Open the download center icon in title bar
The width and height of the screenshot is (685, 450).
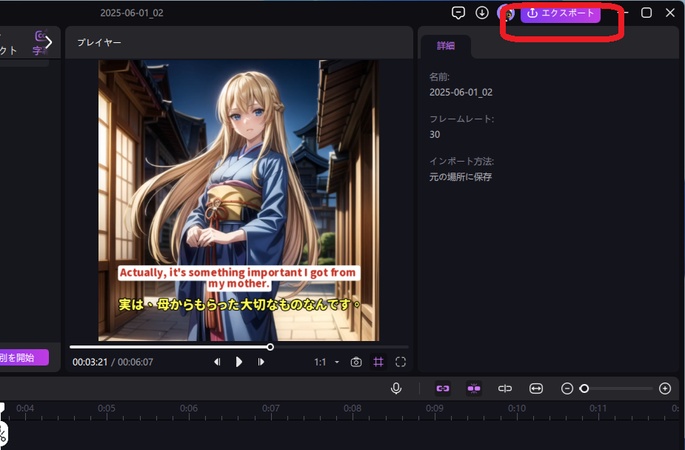coord(482,13)
